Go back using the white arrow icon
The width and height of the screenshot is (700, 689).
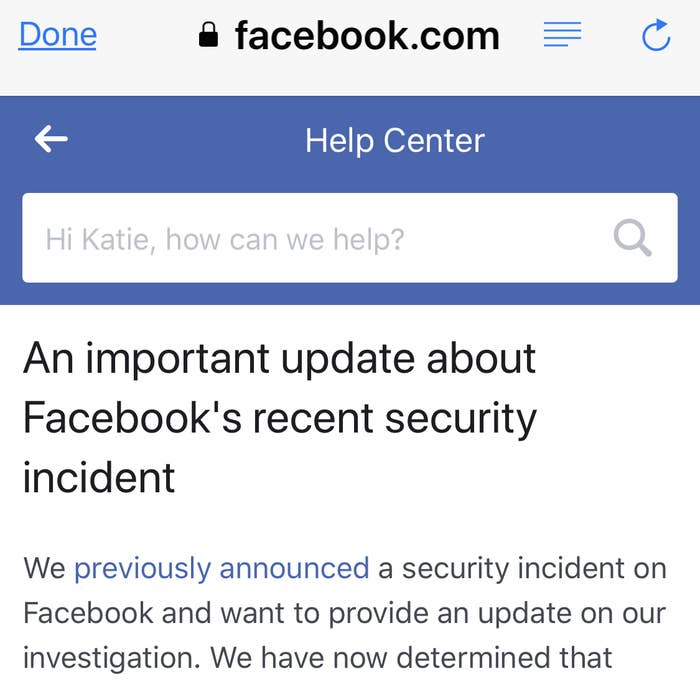(x=51, y=139)
